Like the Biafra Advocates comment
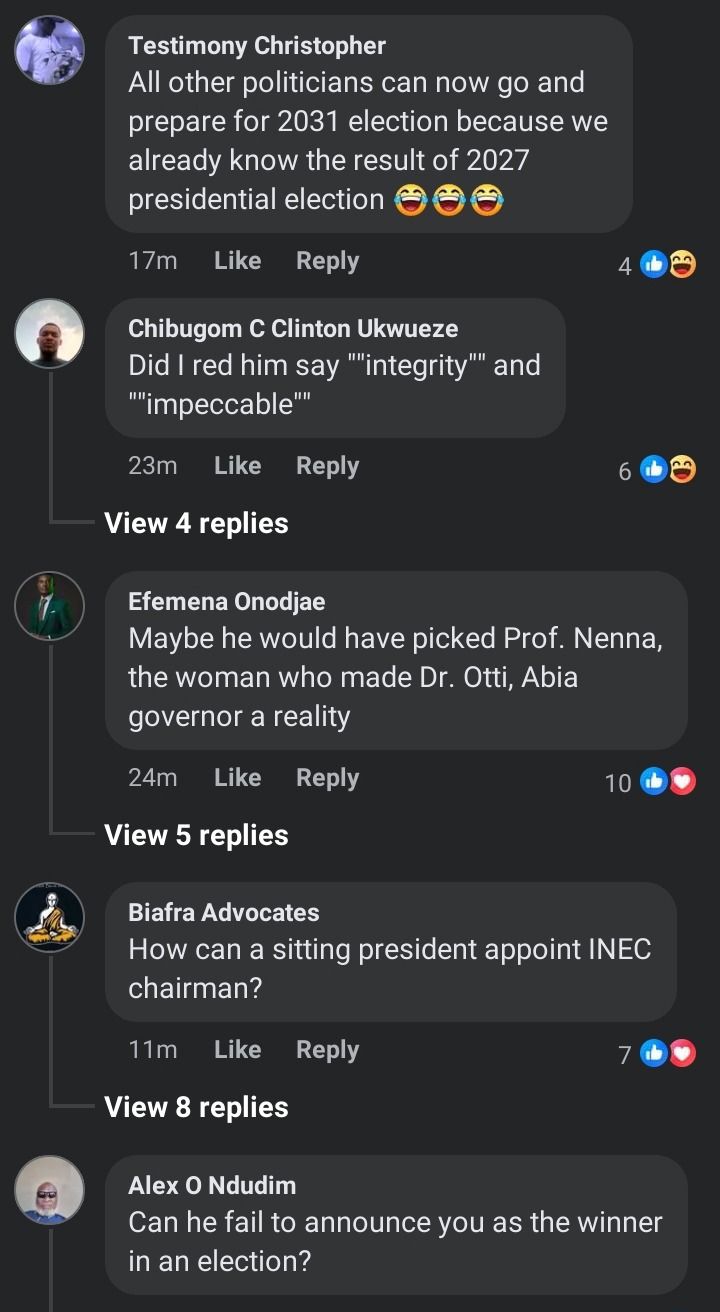Image resolution: width=720 pixels, height=1312 pixels. click(237, 1050)
